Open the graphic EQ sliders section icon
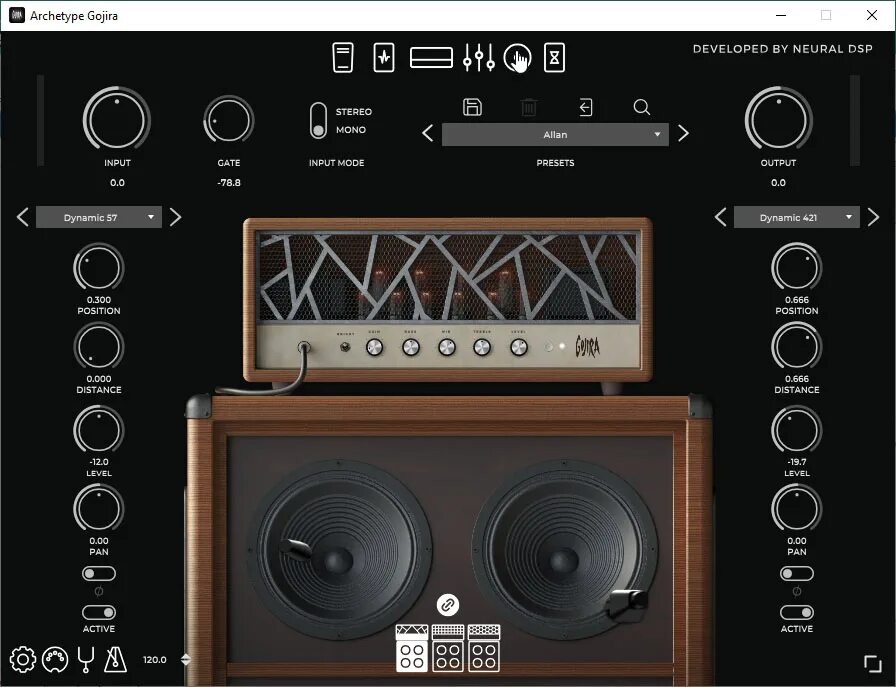This screenshot has width=896, height=687. pyautogui.click(x=479, y=58)
